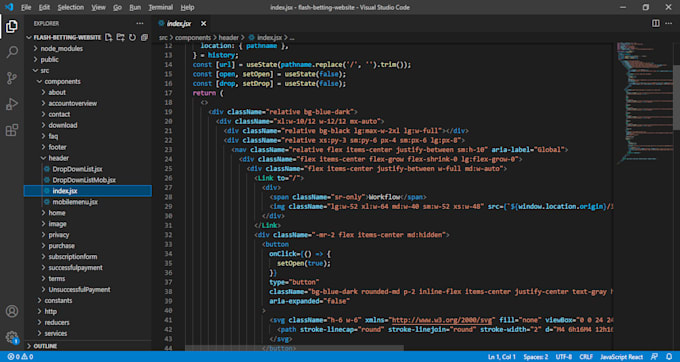Open the Search view icon
Screen dimensions: 680x362
point(12,52)
